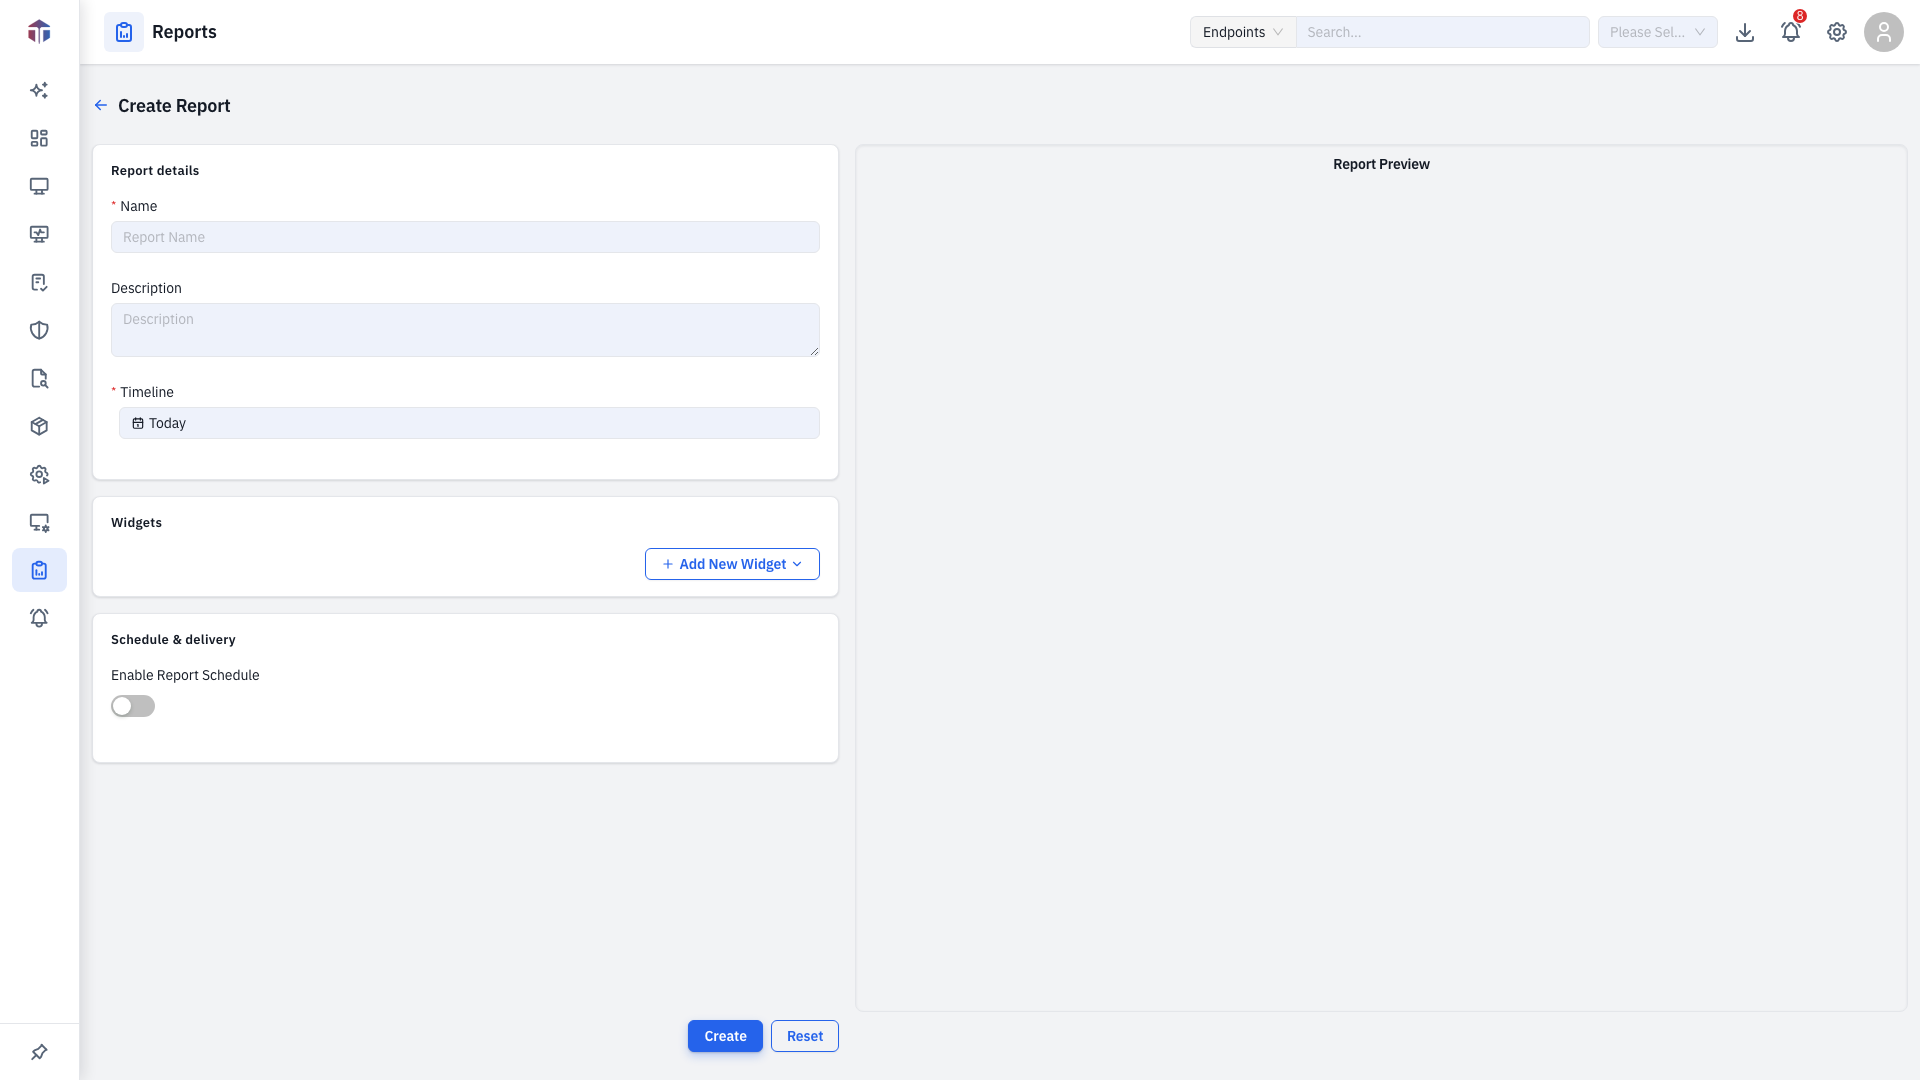The image size is (1920, 1080).
Task: Open the Timeline Today selector
Action: click(x=469, y=423)
